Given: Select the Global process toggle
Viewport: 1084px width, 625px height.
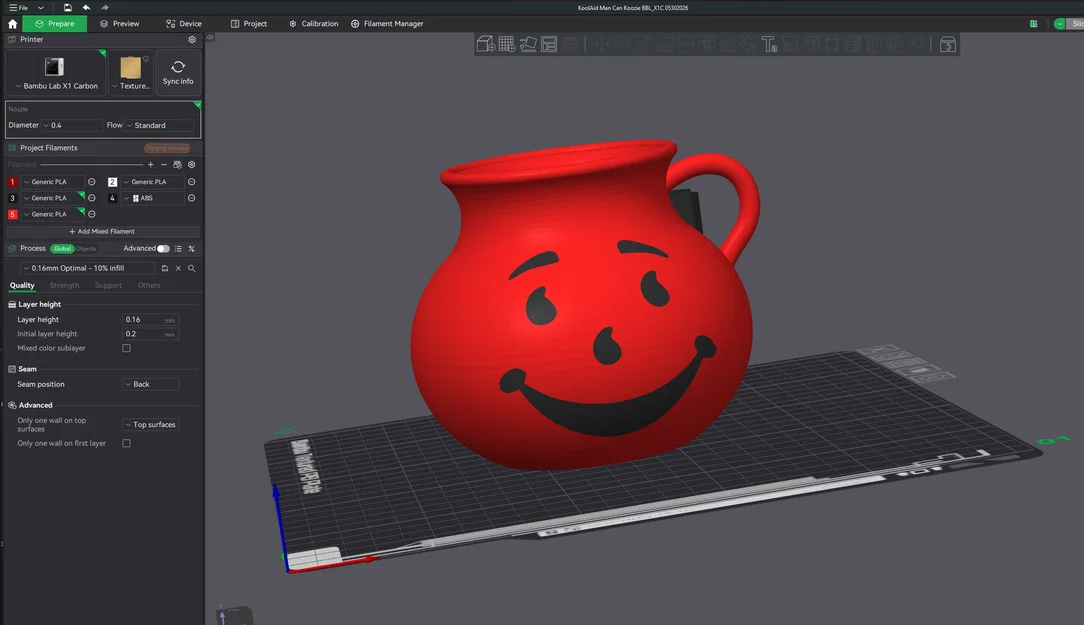Looking at the screenshot, I should [x=62, y=249].
